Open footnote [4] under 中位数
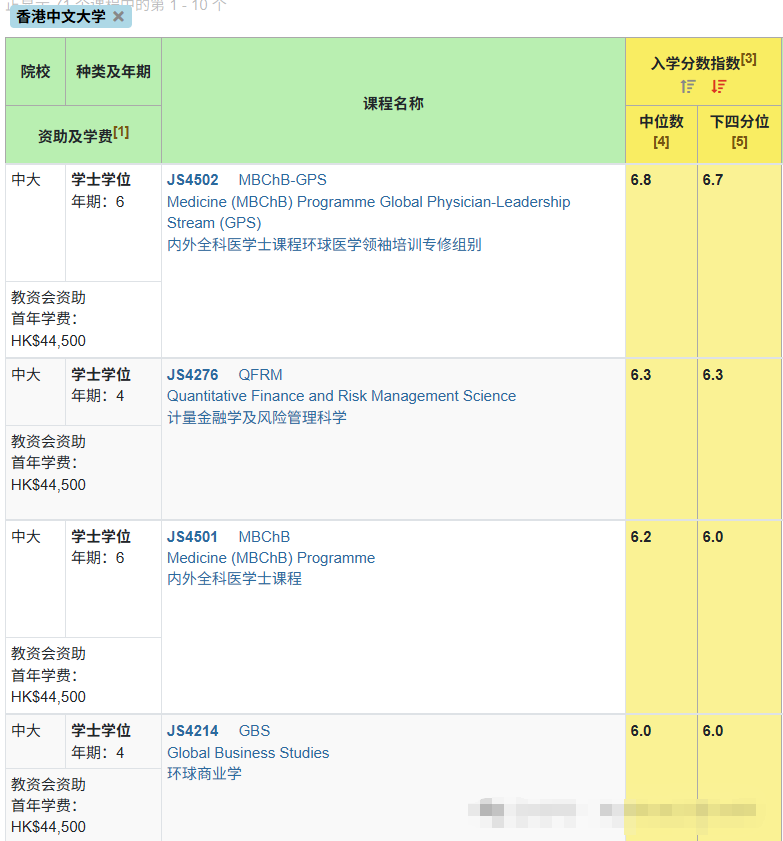The height and width of the screenshot is (841, 783). point(661,142)
